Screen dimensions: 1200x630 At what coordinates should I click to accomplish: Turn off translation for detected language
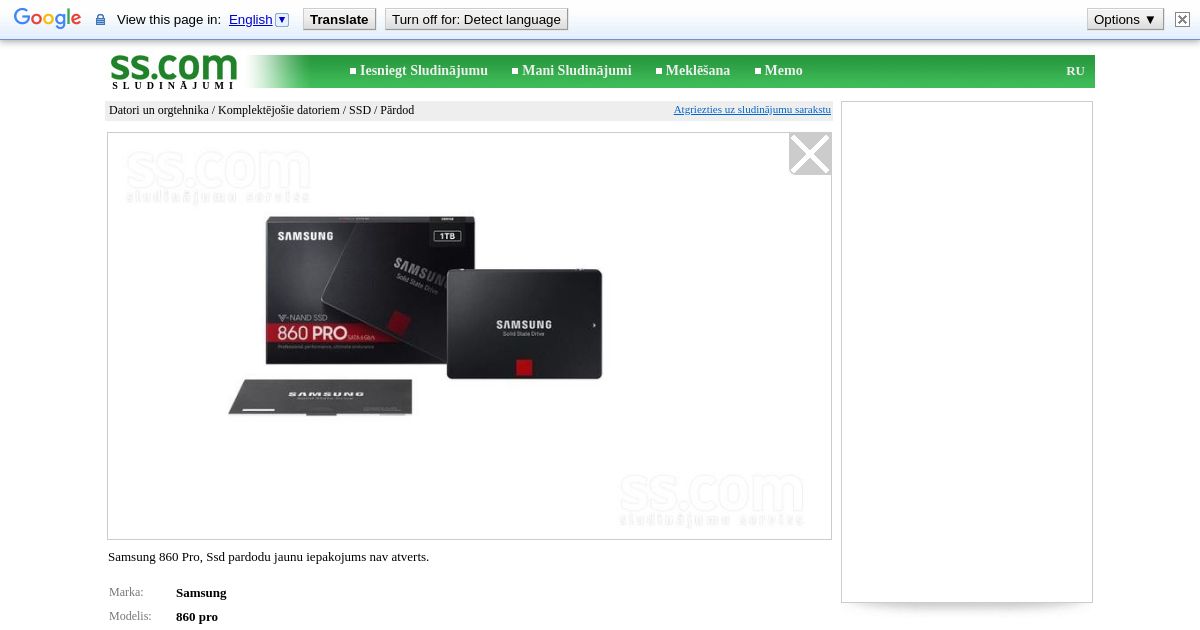pyautogui.click(x=476, y=19)
